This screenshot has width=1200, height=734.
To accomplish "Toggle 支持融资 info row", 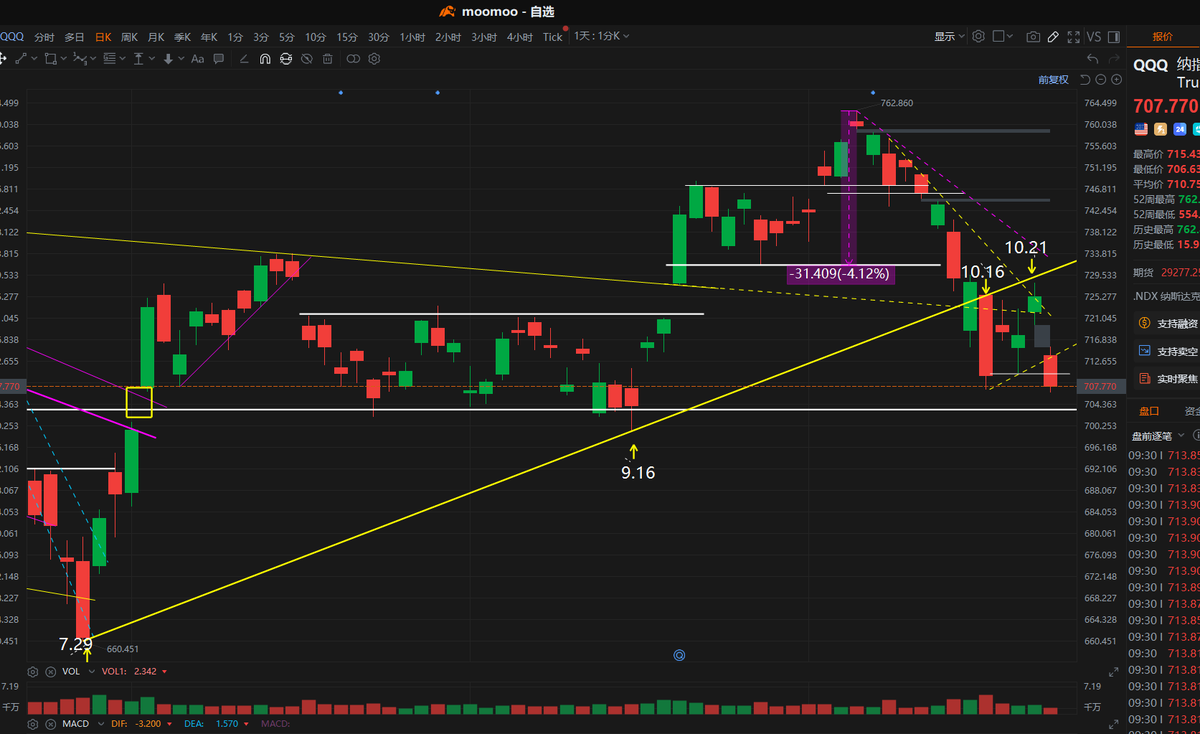I will click(x=1168, y=323).
